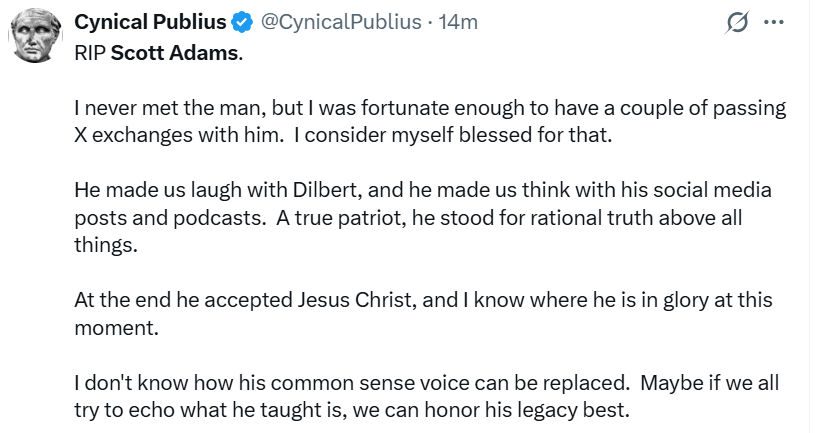Open the Cynical Publius display name link

click(151, 23)
